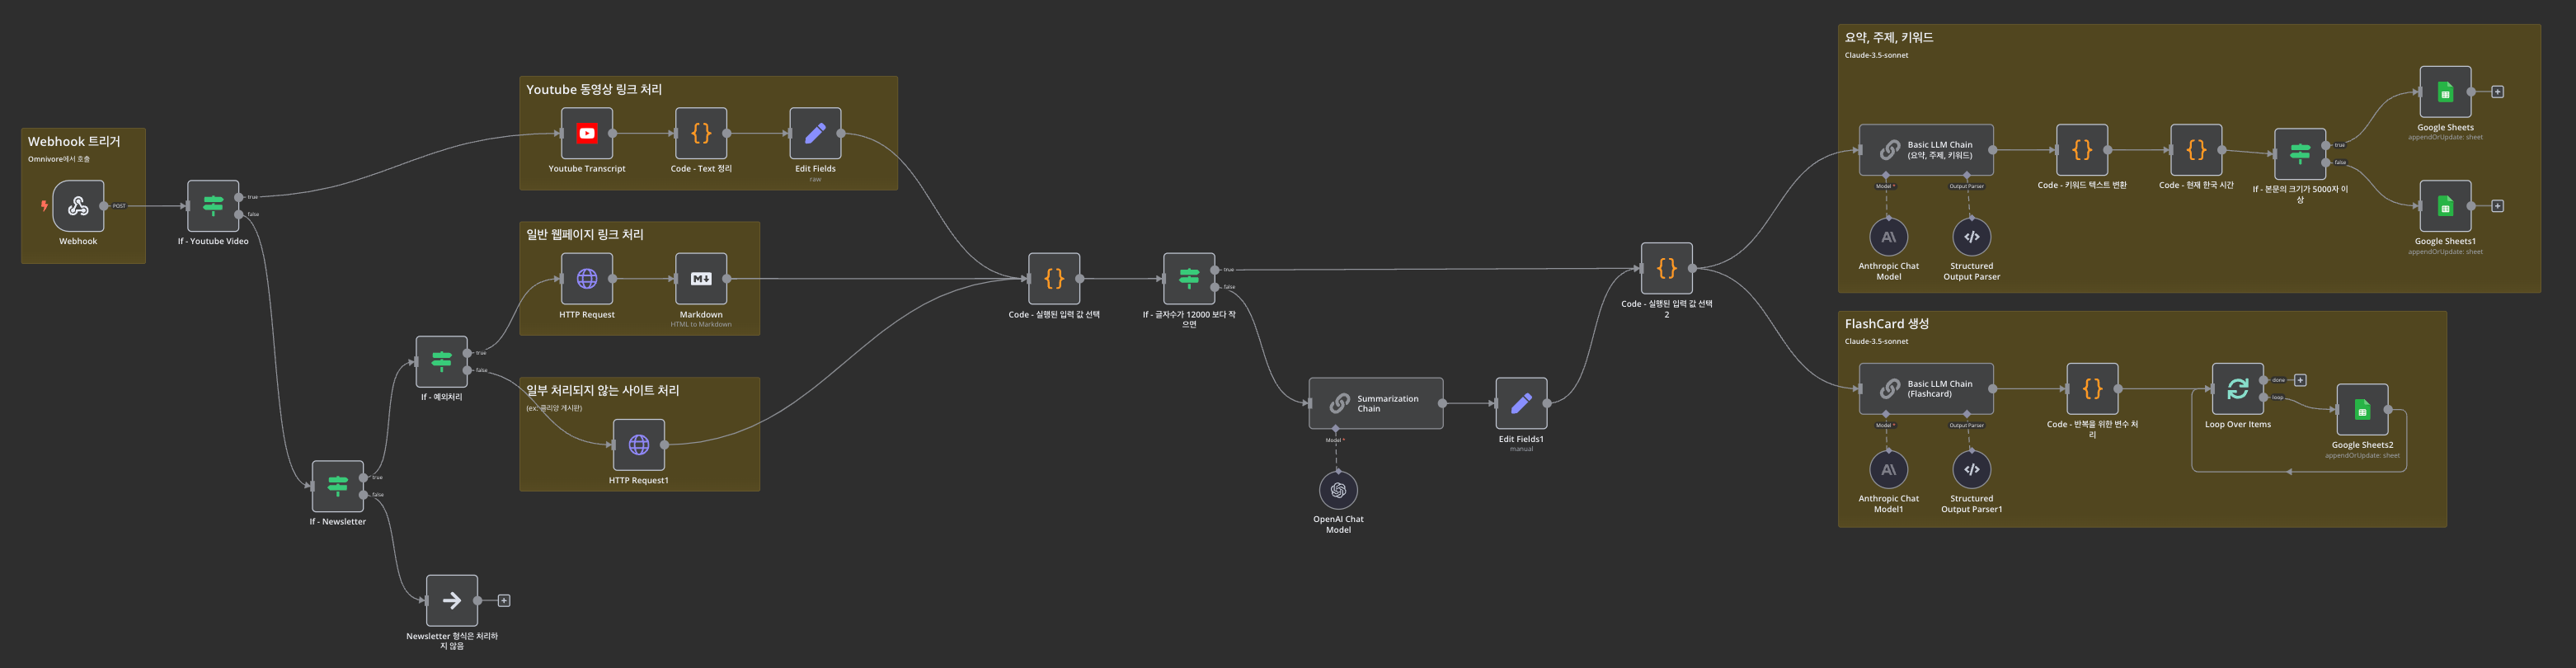Select the Youtube 동영상 링크 처리 sticky title
Viewport: 2576px width, 668px height.
594,90
